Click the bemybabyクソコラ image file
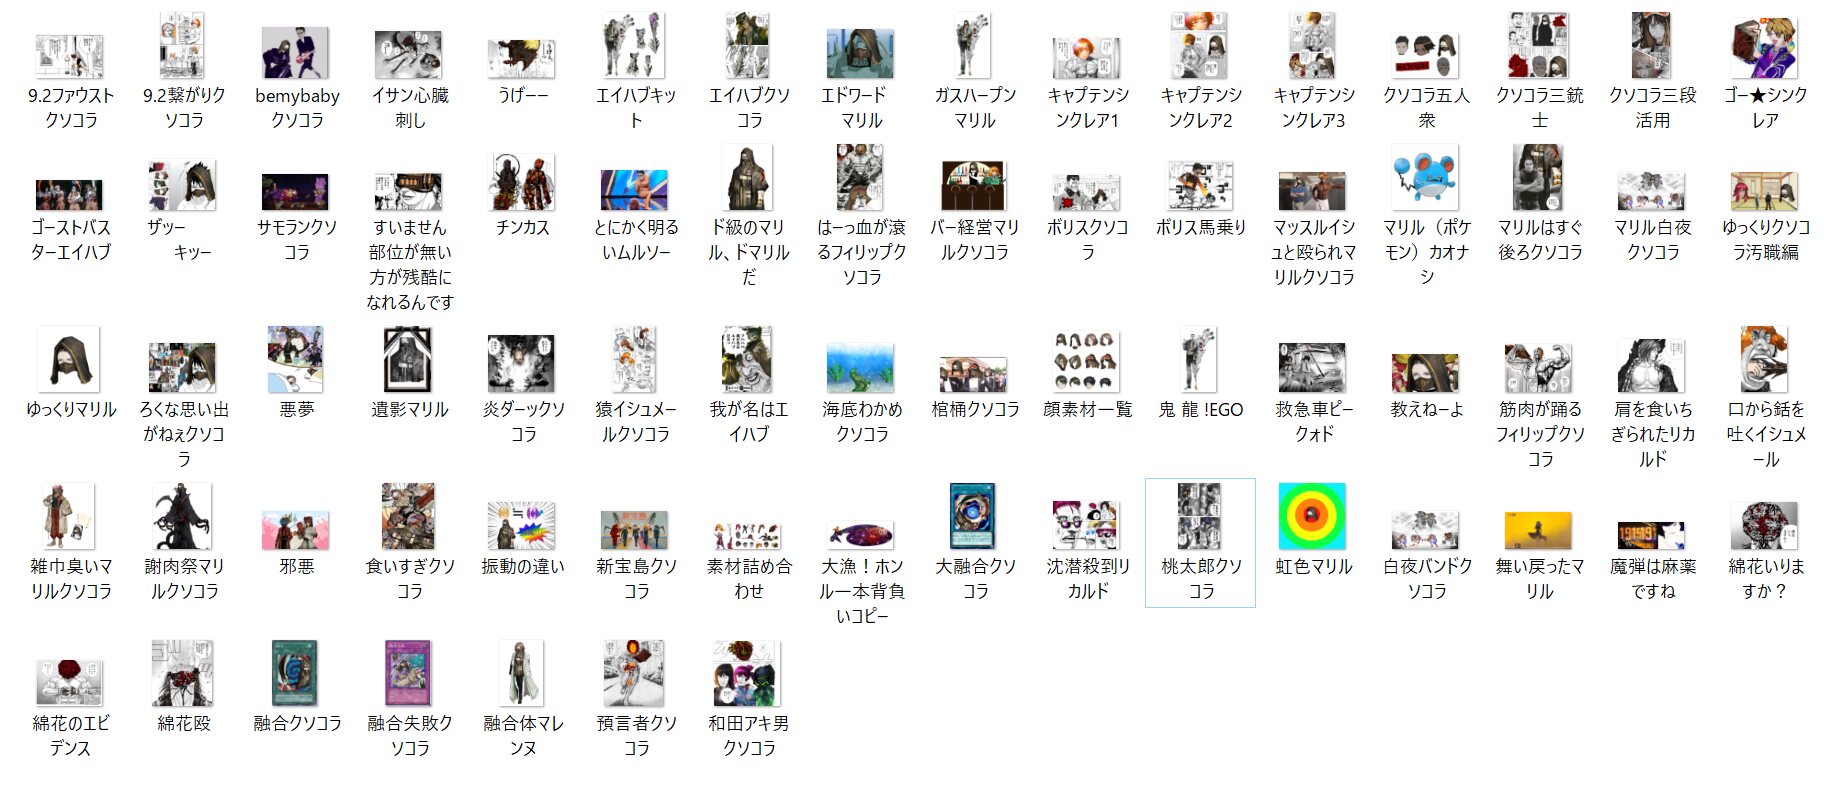Screen dimensions: 1824x802 [x=296, y=53]
